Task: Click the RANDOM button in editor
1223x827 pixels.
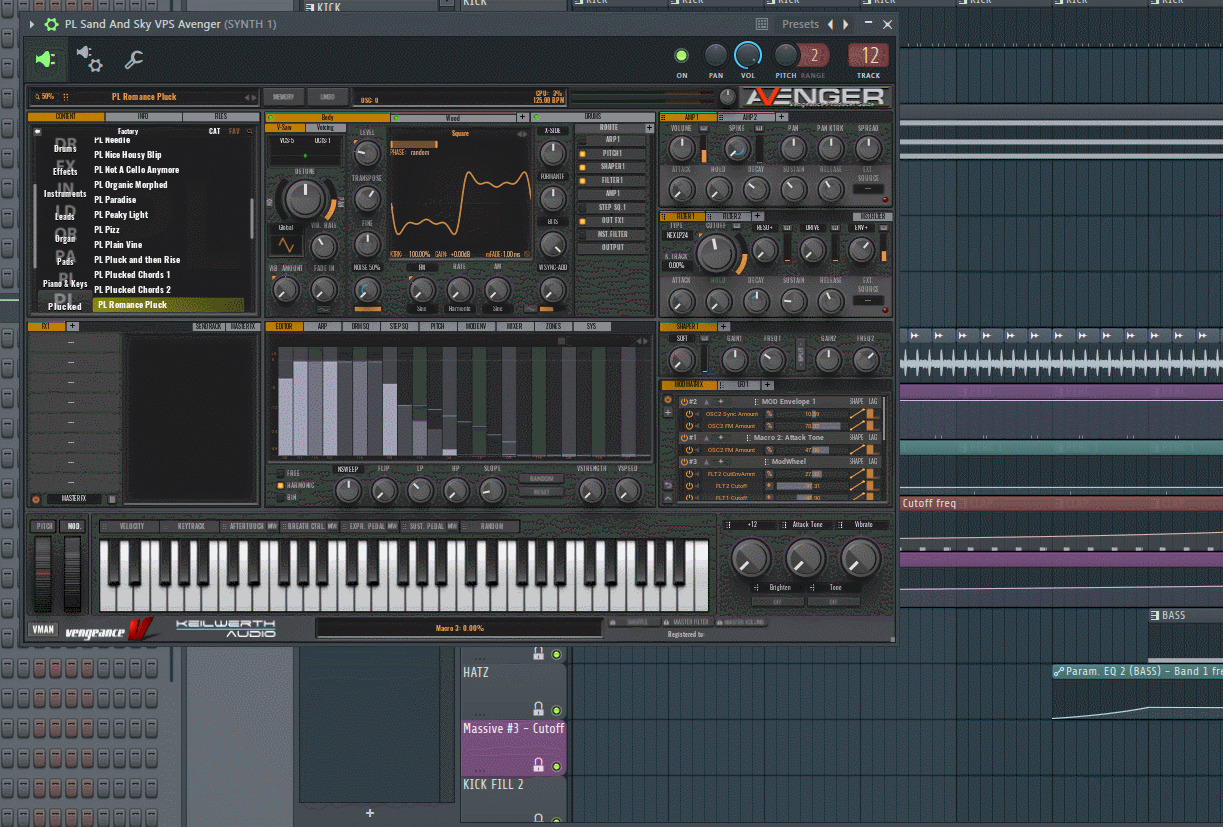Action: (541, 479)
